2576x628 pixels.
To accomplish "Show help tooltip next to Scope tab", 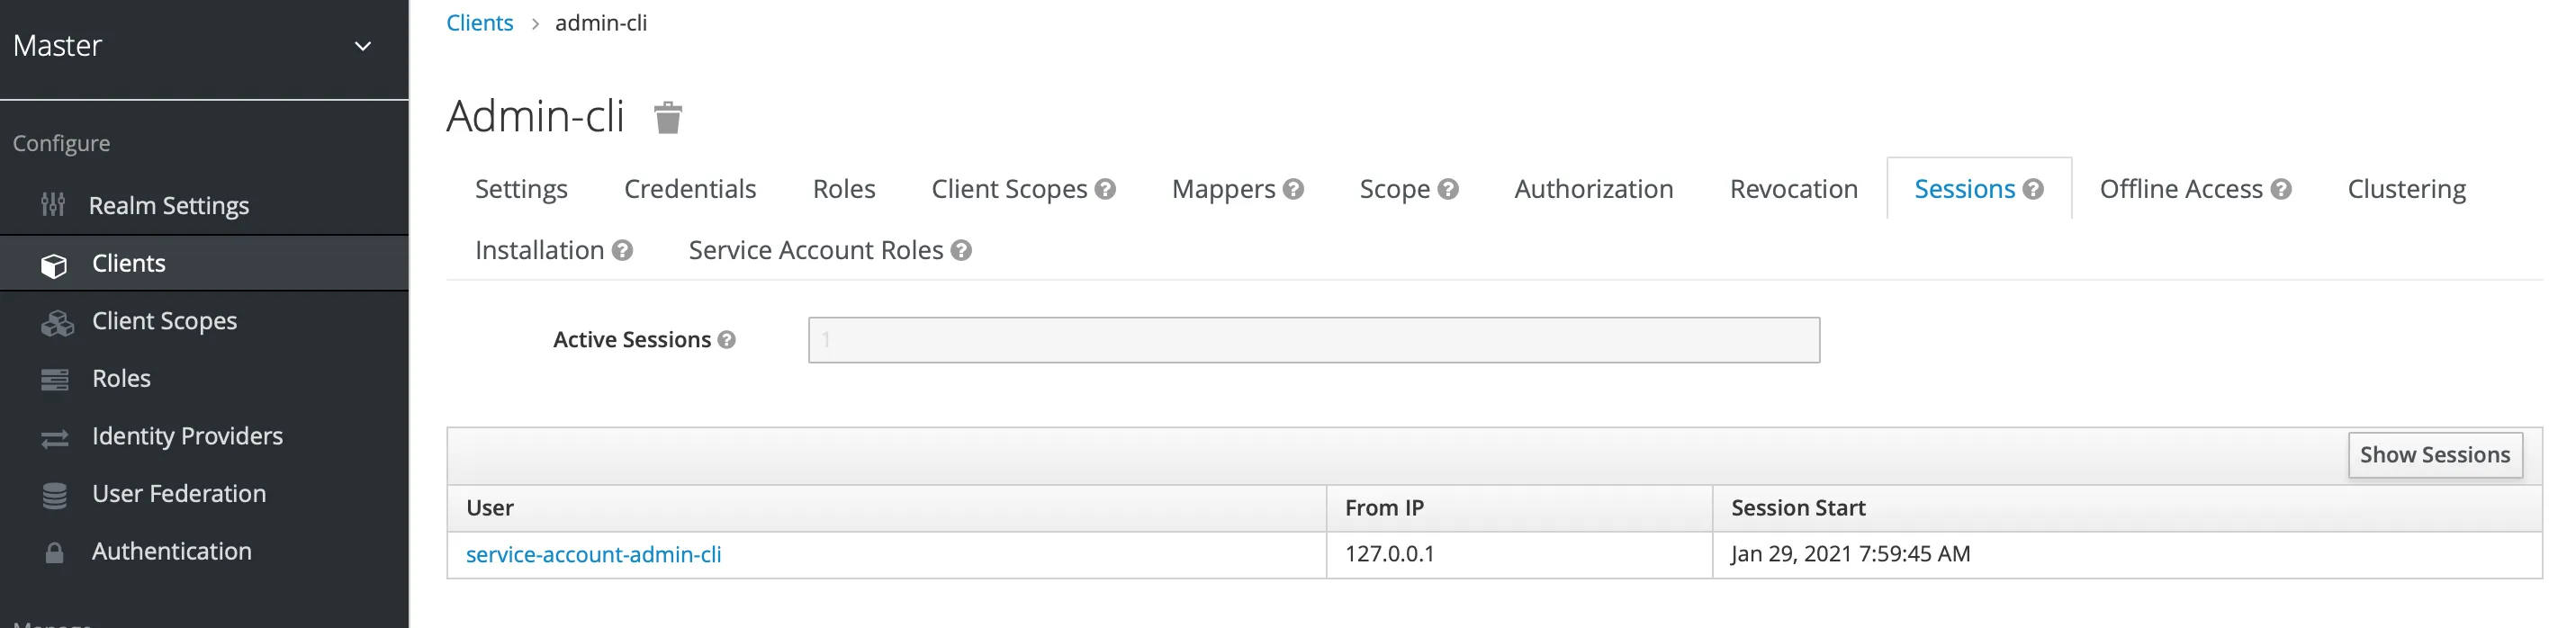I will pos(1448,189).
